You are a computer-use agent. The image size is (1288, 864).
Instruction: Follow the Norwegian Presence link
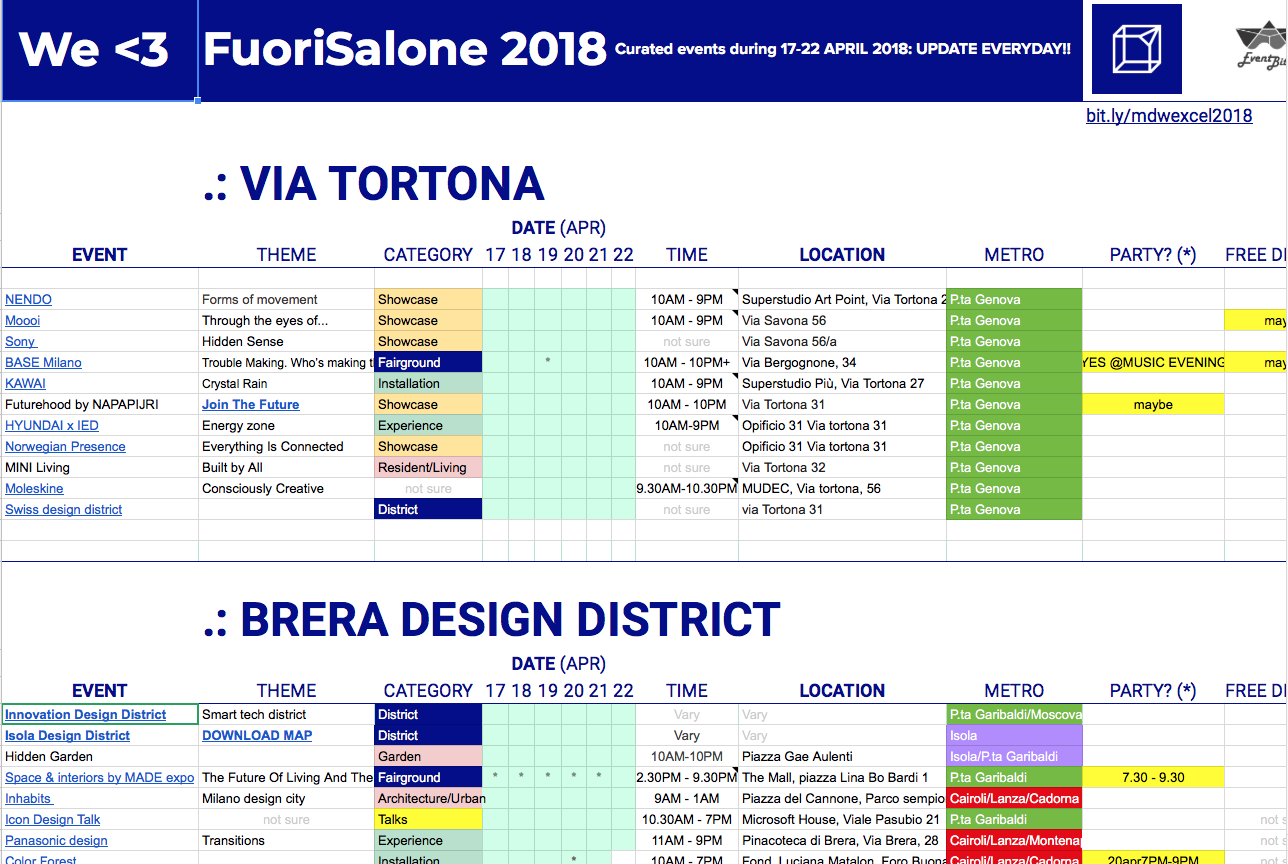(x=65, y=446)
